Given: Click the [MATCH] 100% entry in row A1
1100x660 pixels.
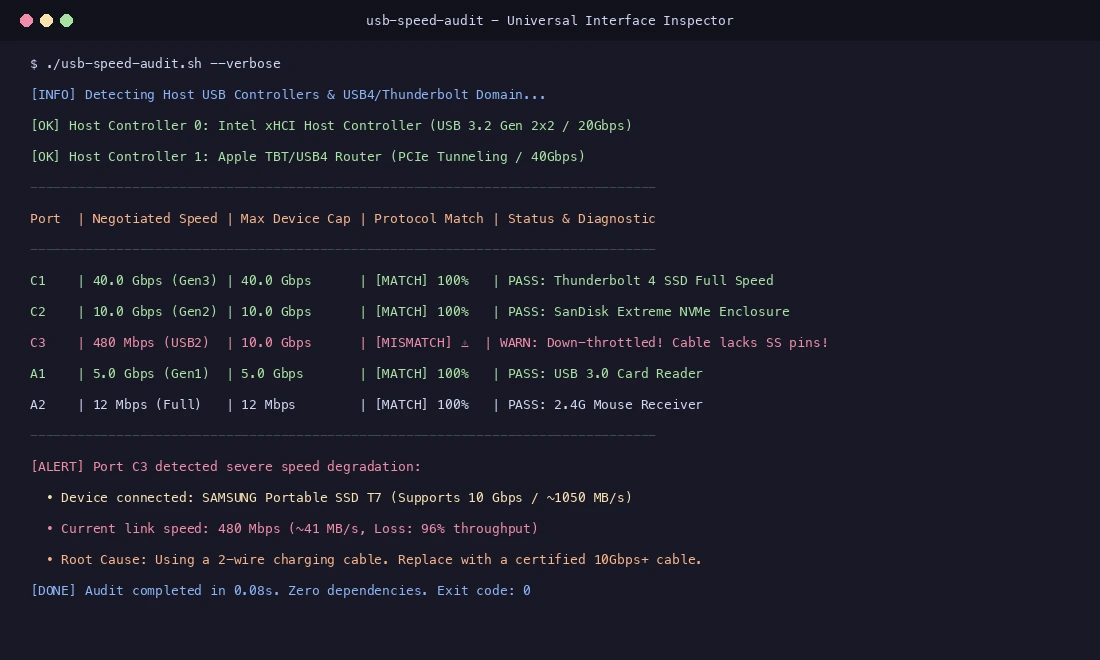Looking at the screenshot, I should pyautogui.click(x=422, y=373).
